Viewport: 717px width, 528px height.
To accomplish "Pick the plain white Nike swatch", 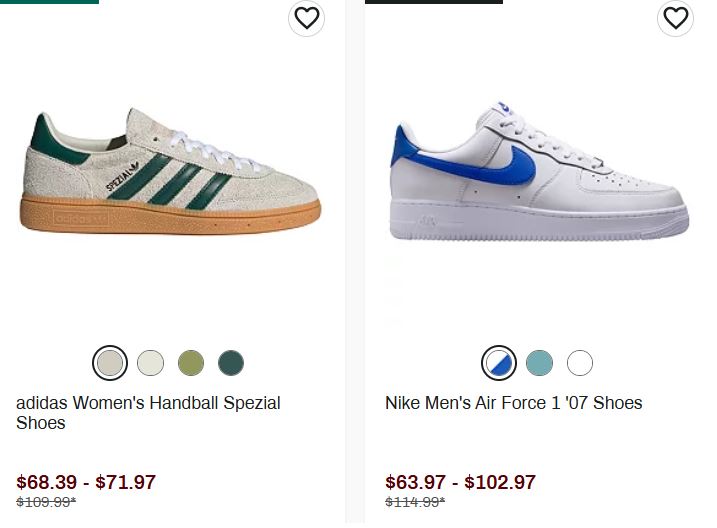I will (580, 363).
